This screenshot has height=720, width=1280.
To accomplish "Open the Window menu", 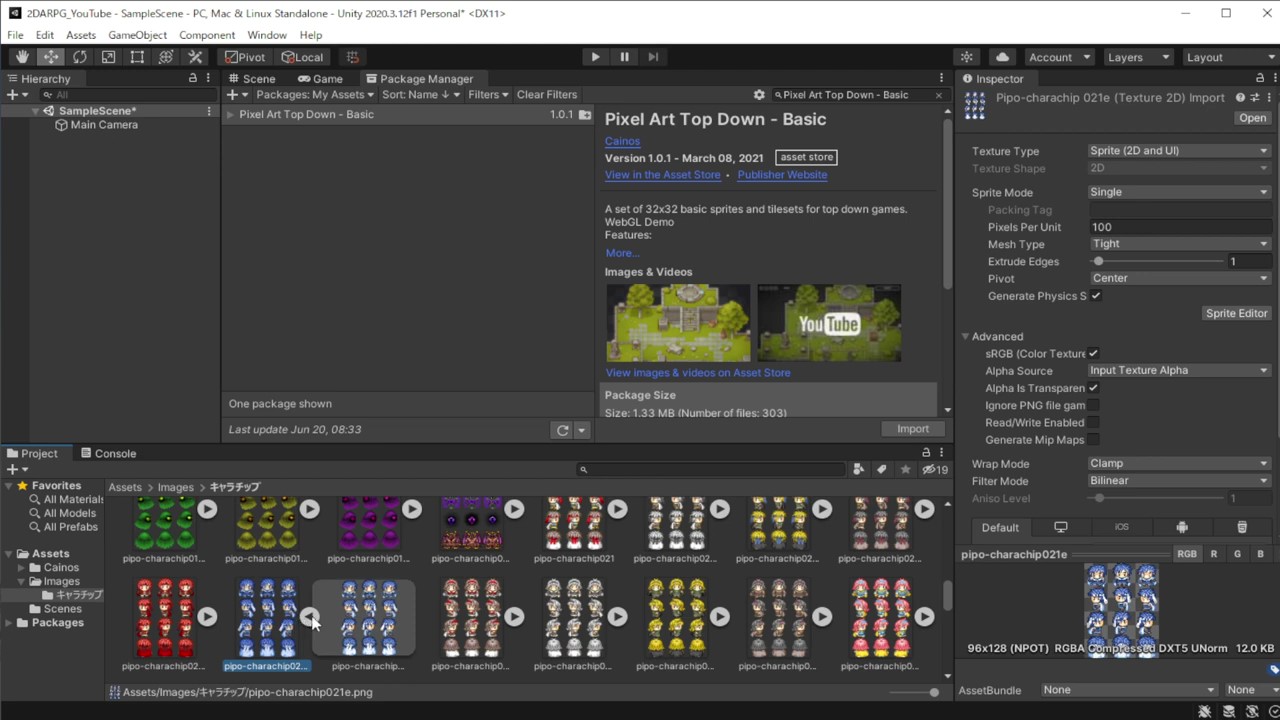I will pos(267,35).
